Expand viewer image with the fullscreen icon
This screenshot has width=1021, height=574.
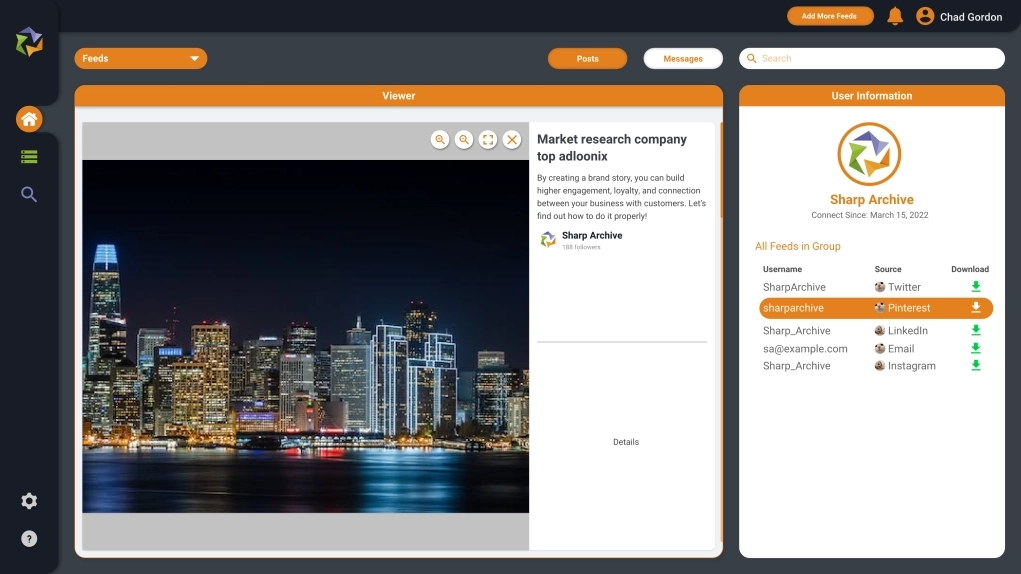pyautogui.click(x=488, y=140)
